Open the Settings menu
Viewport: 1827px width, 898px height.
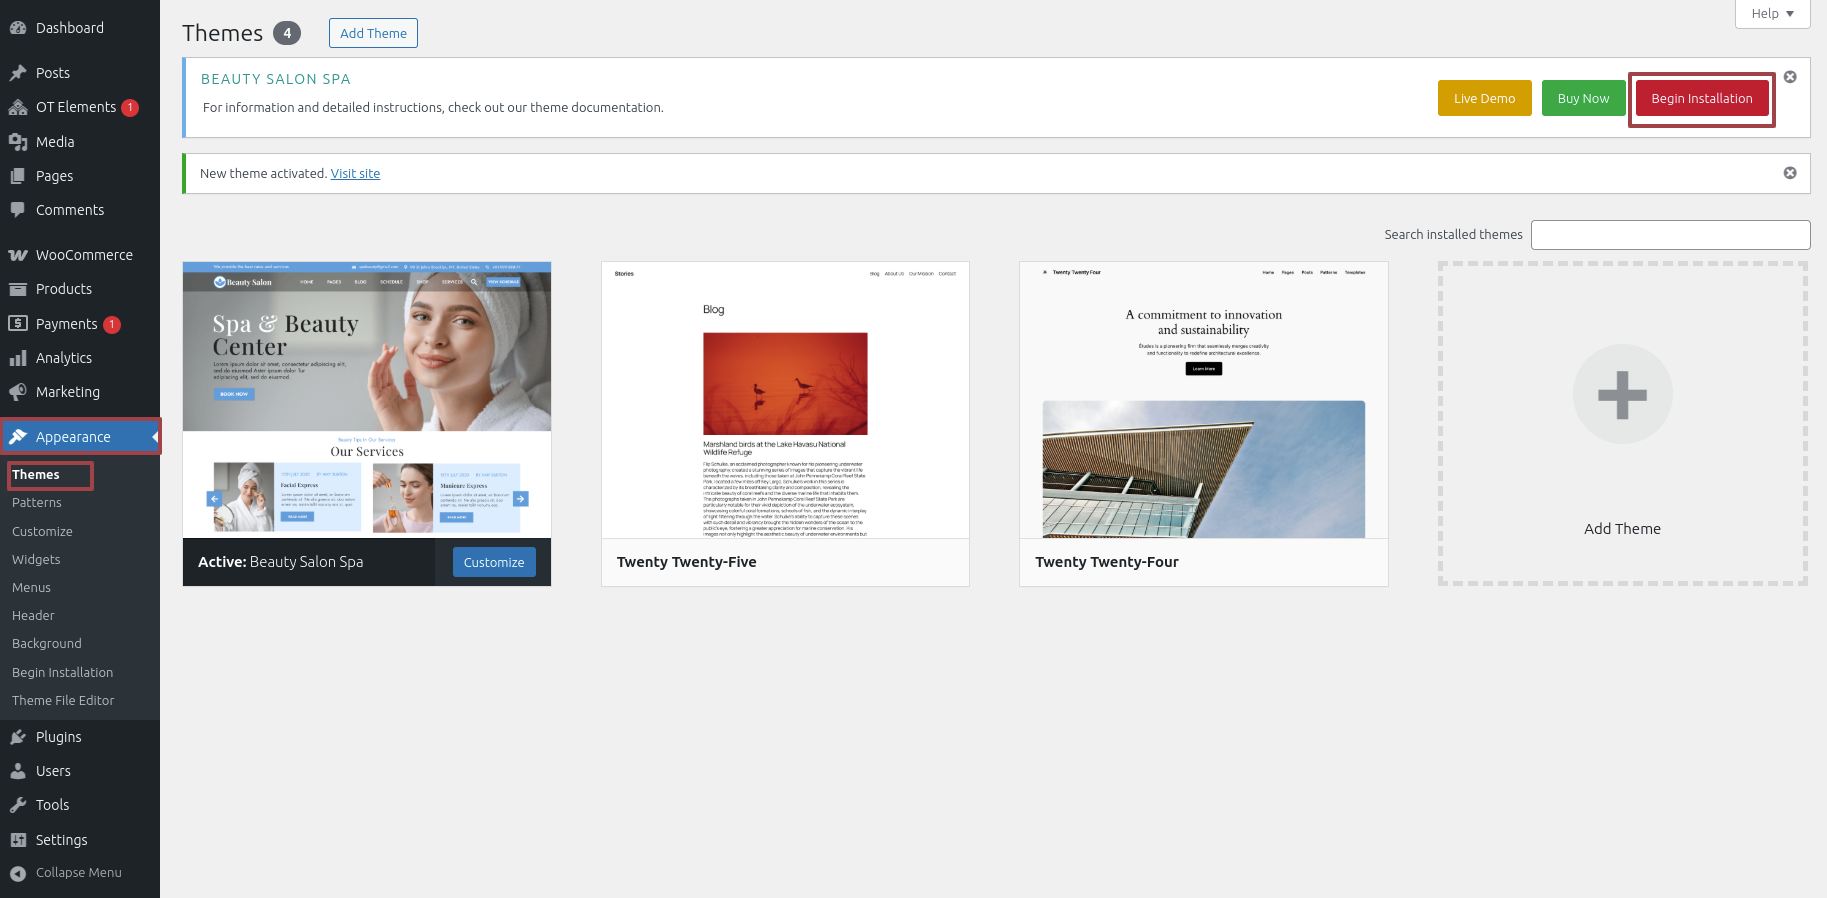coord(80,840)
